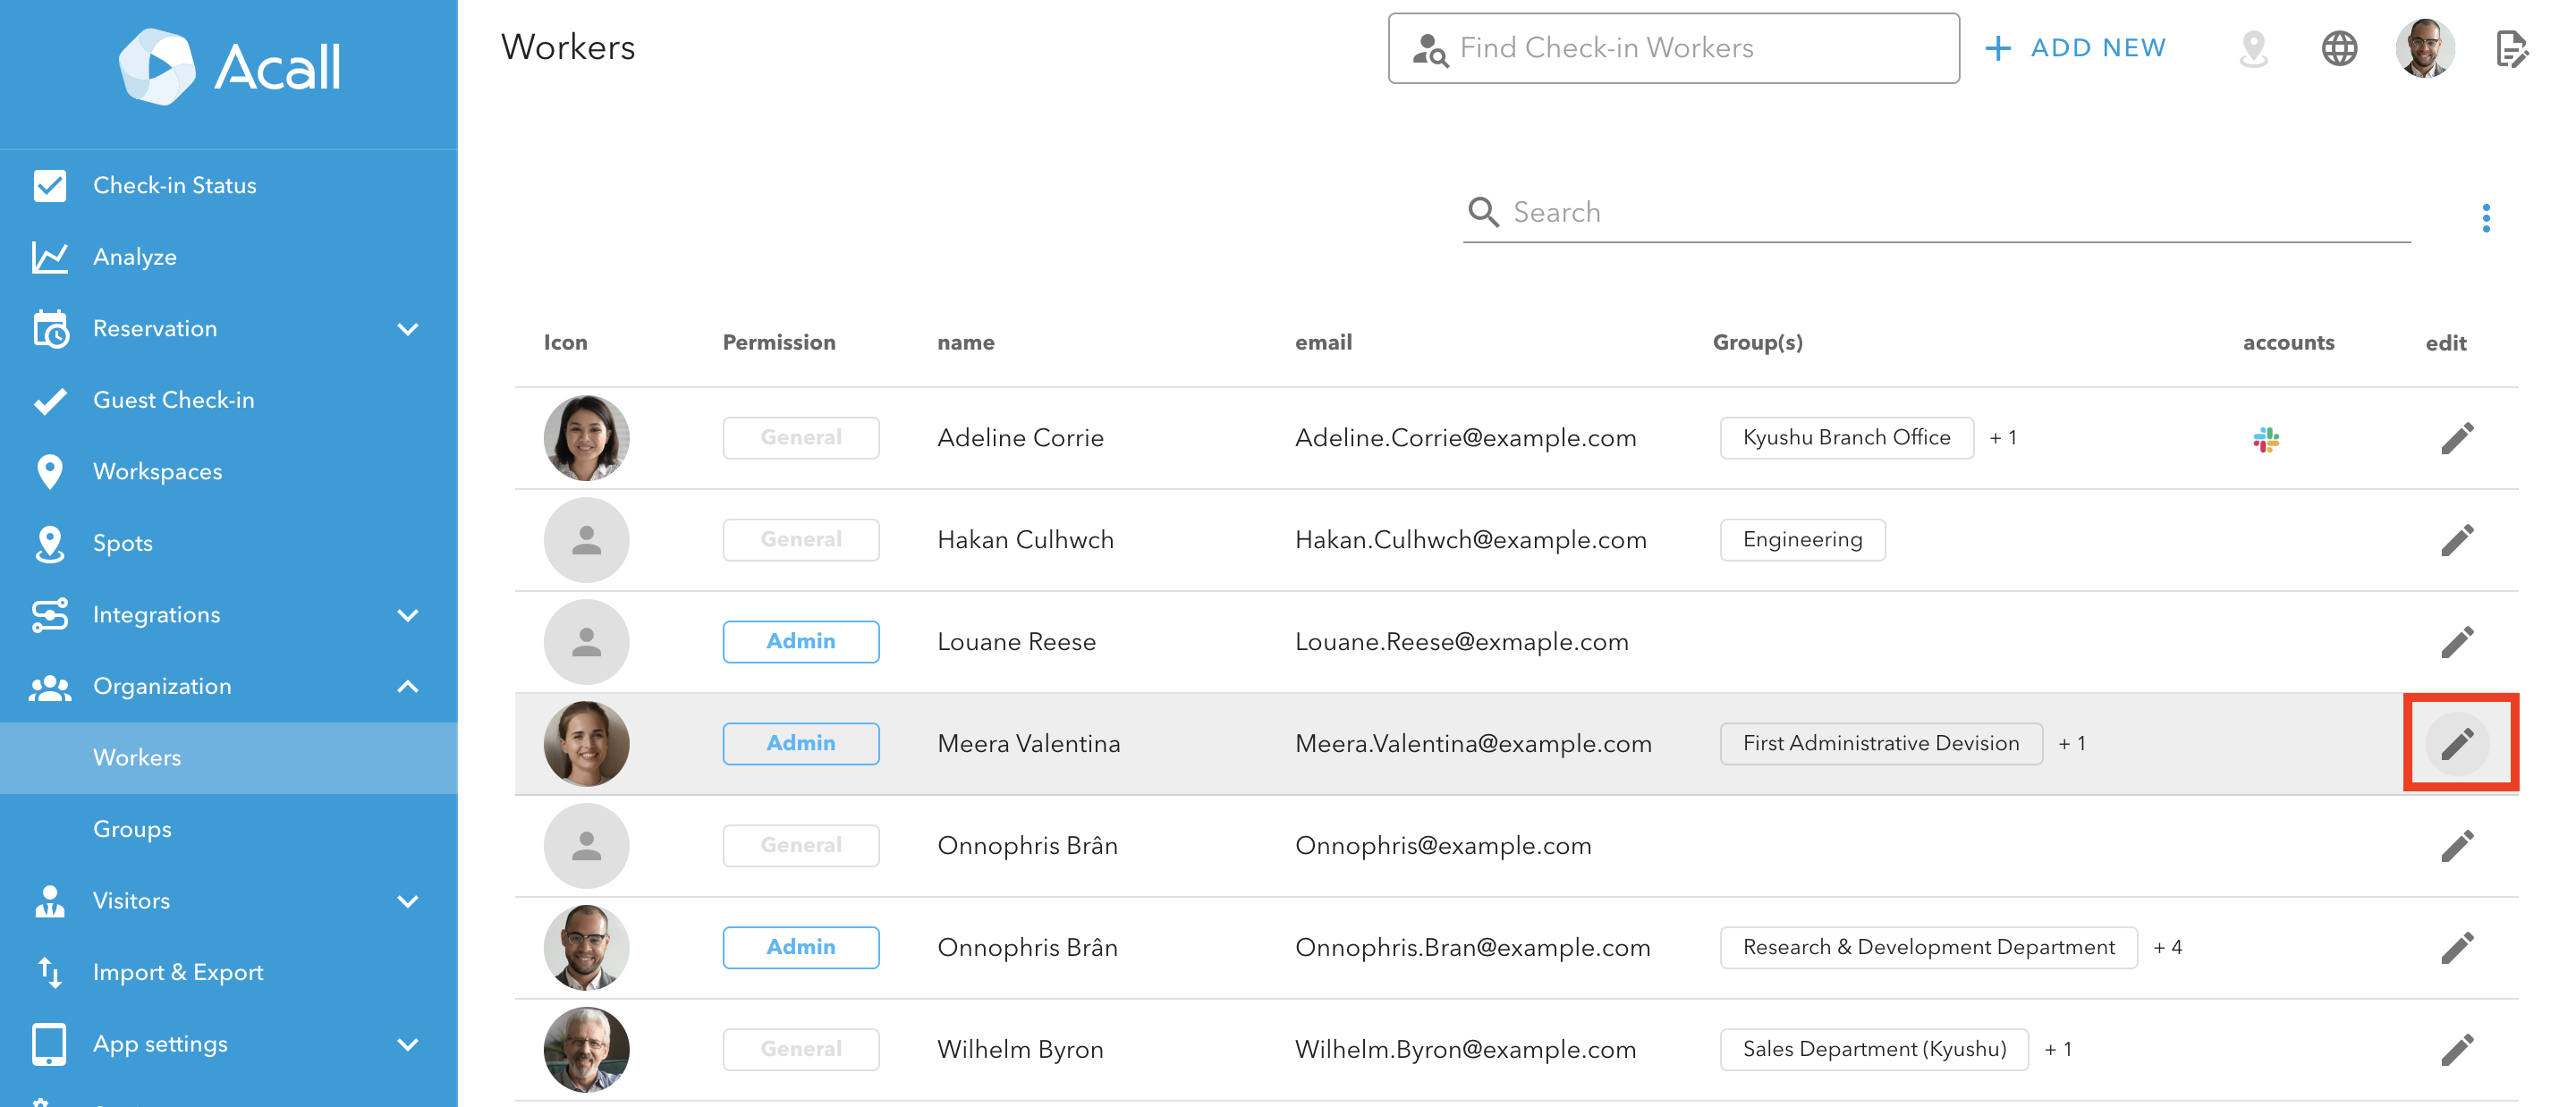
Task: Toggle Admin permission for Onnophris Brân
Action: [800, 947]
